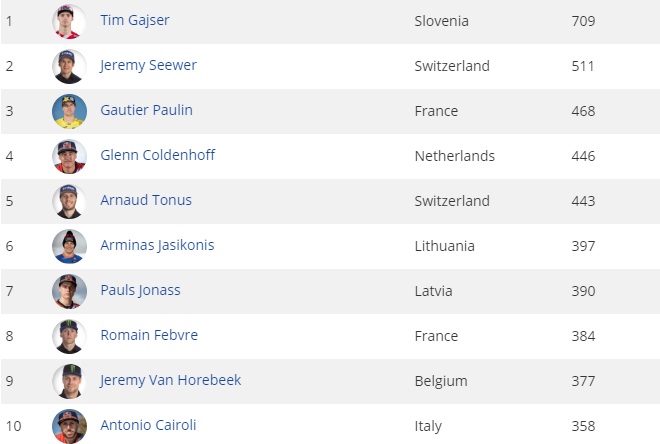Click Arminas Jasikonis's avatar image
Viewport: 660px width, 444px height.
click(69, 246)
